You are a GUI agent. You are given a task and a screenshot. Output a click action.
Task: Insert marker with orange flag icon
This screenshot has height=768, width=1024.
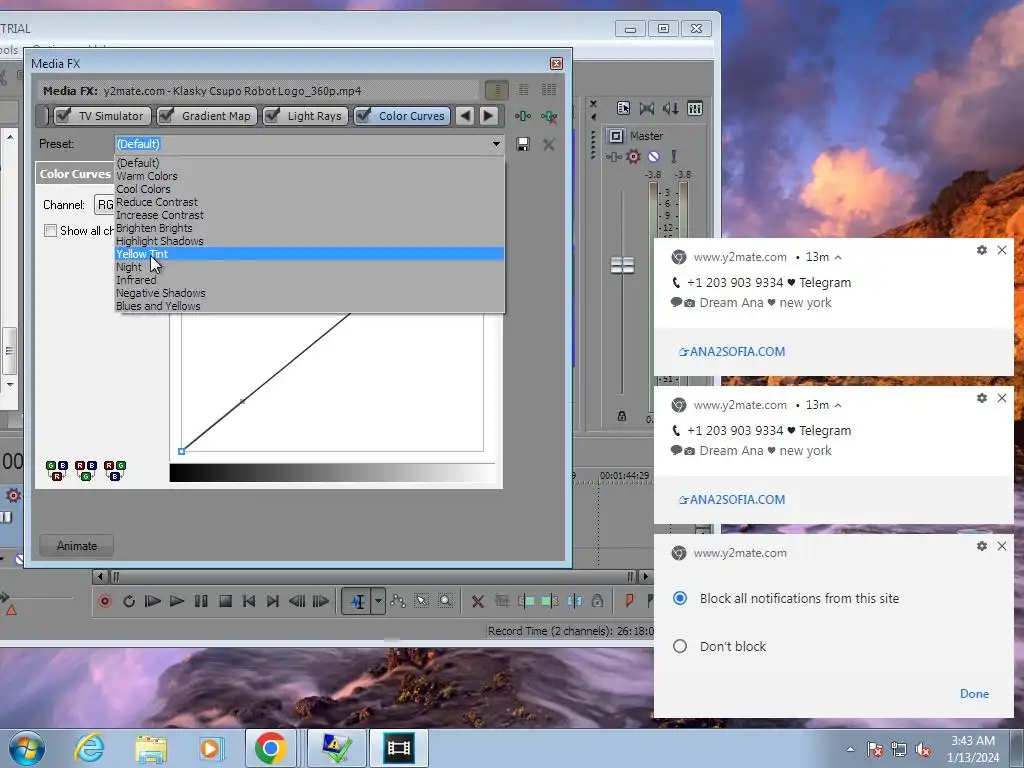point(629,600)
